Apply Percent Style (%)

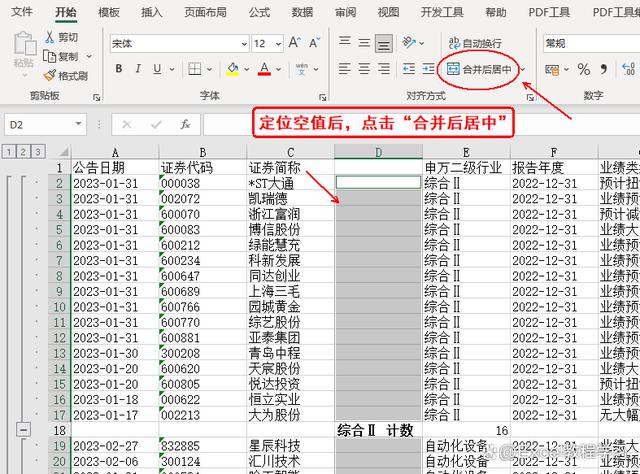[x=584, y=69]
